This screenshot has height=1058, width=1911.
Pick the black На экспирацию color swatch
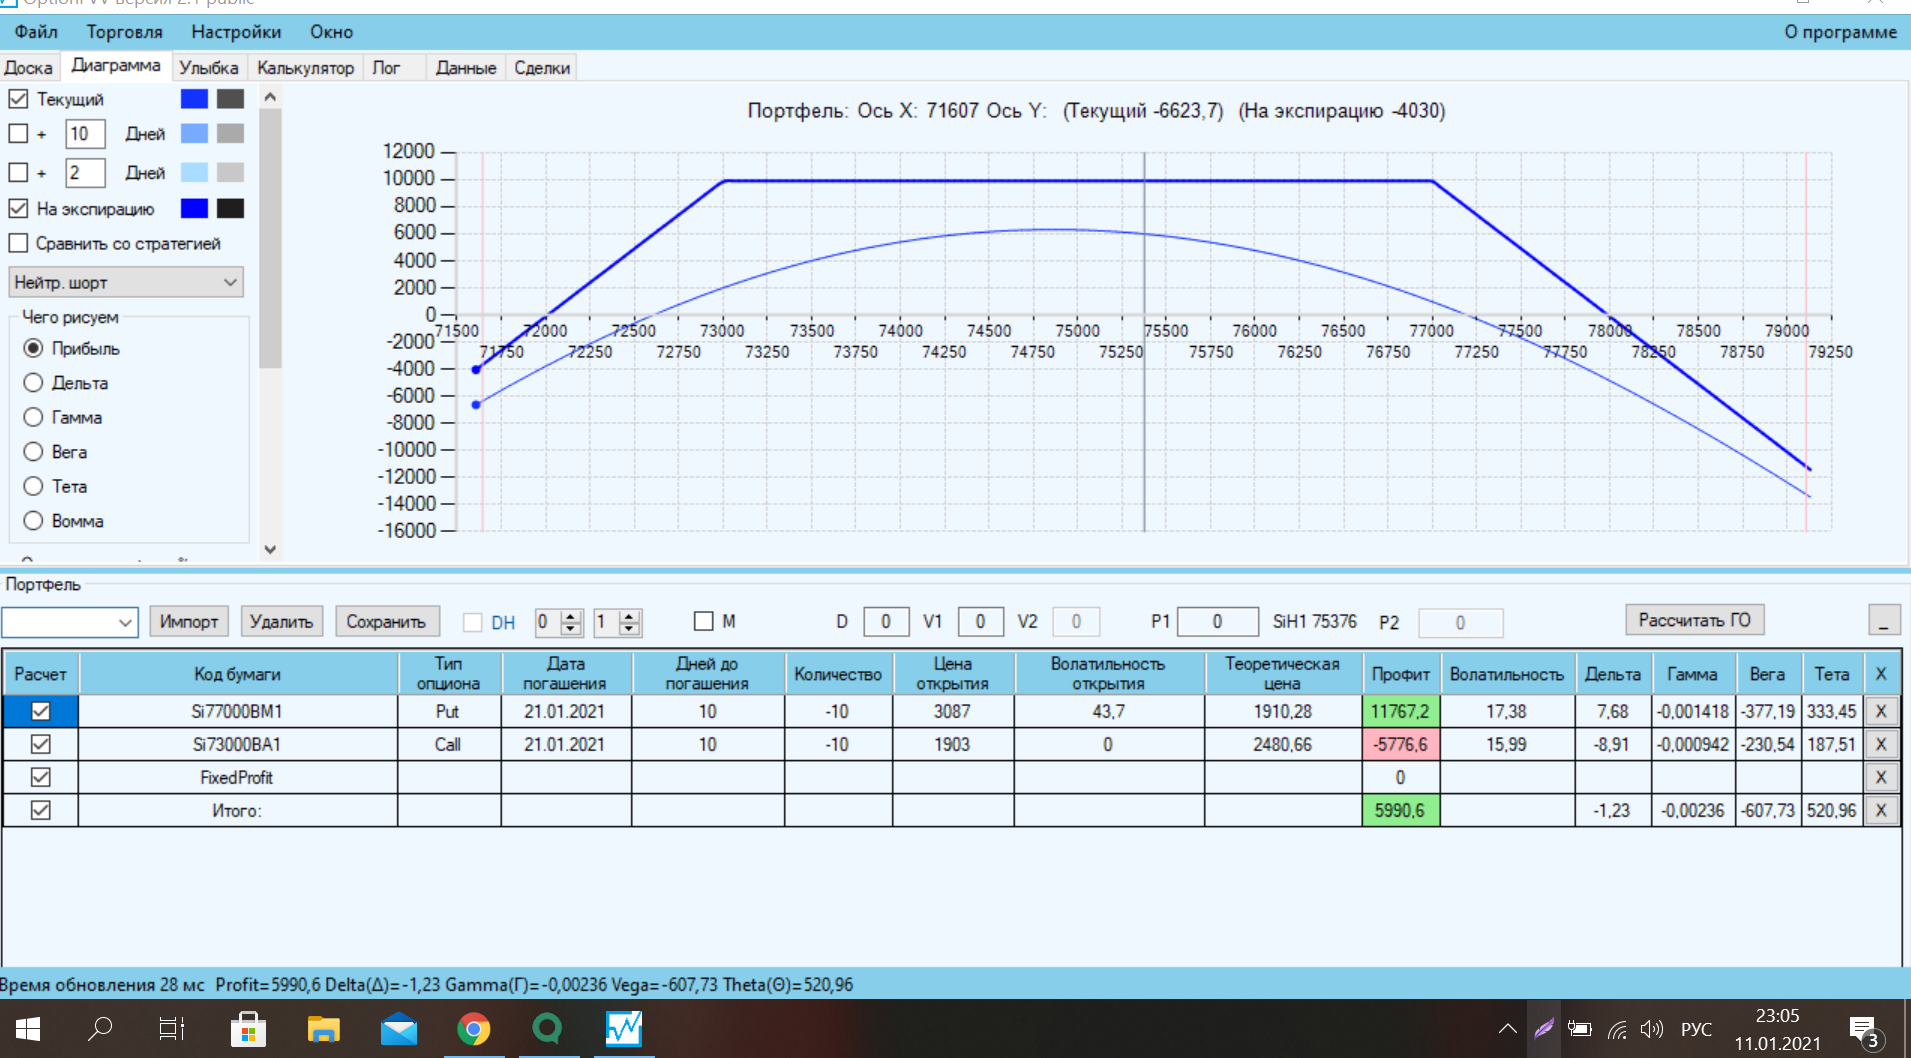point(230,208)
